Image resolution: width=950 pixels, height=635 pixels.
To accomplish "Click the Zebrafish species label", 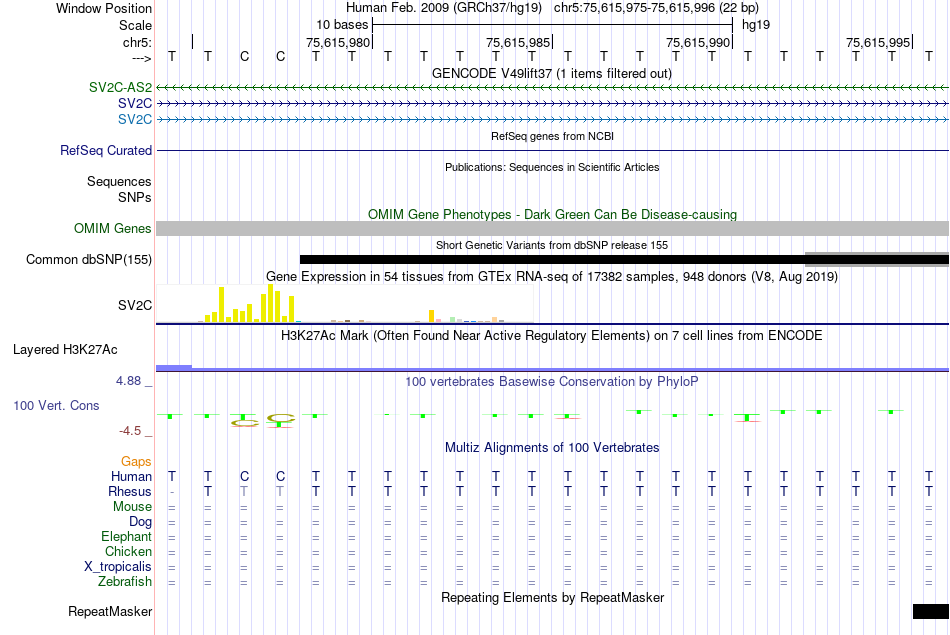I will tap(125, 582).
